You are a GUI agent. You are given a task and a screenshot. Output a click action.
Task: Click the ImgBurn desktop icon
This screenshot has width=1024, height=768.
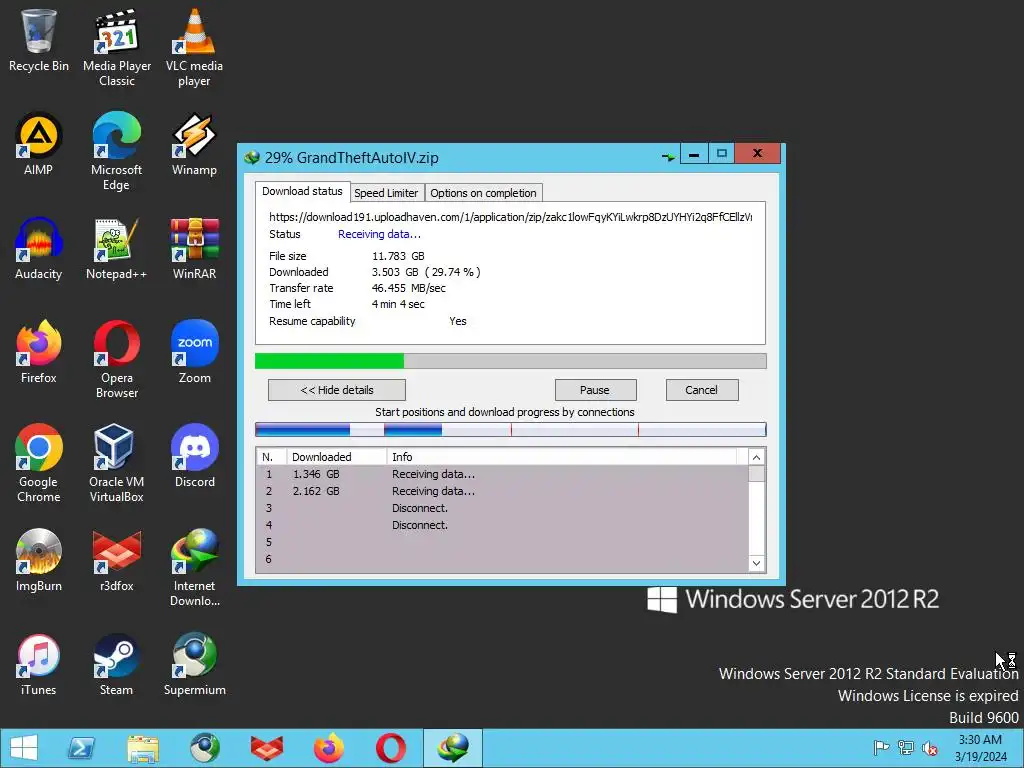39,560
